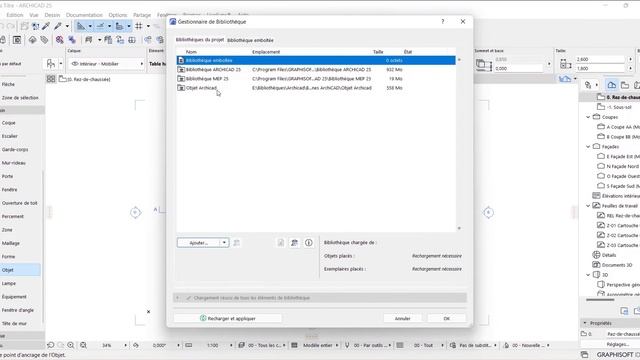Click the Reload and apply refresh icon
Screen dimensions: 640x360
(x=203, y=318)
